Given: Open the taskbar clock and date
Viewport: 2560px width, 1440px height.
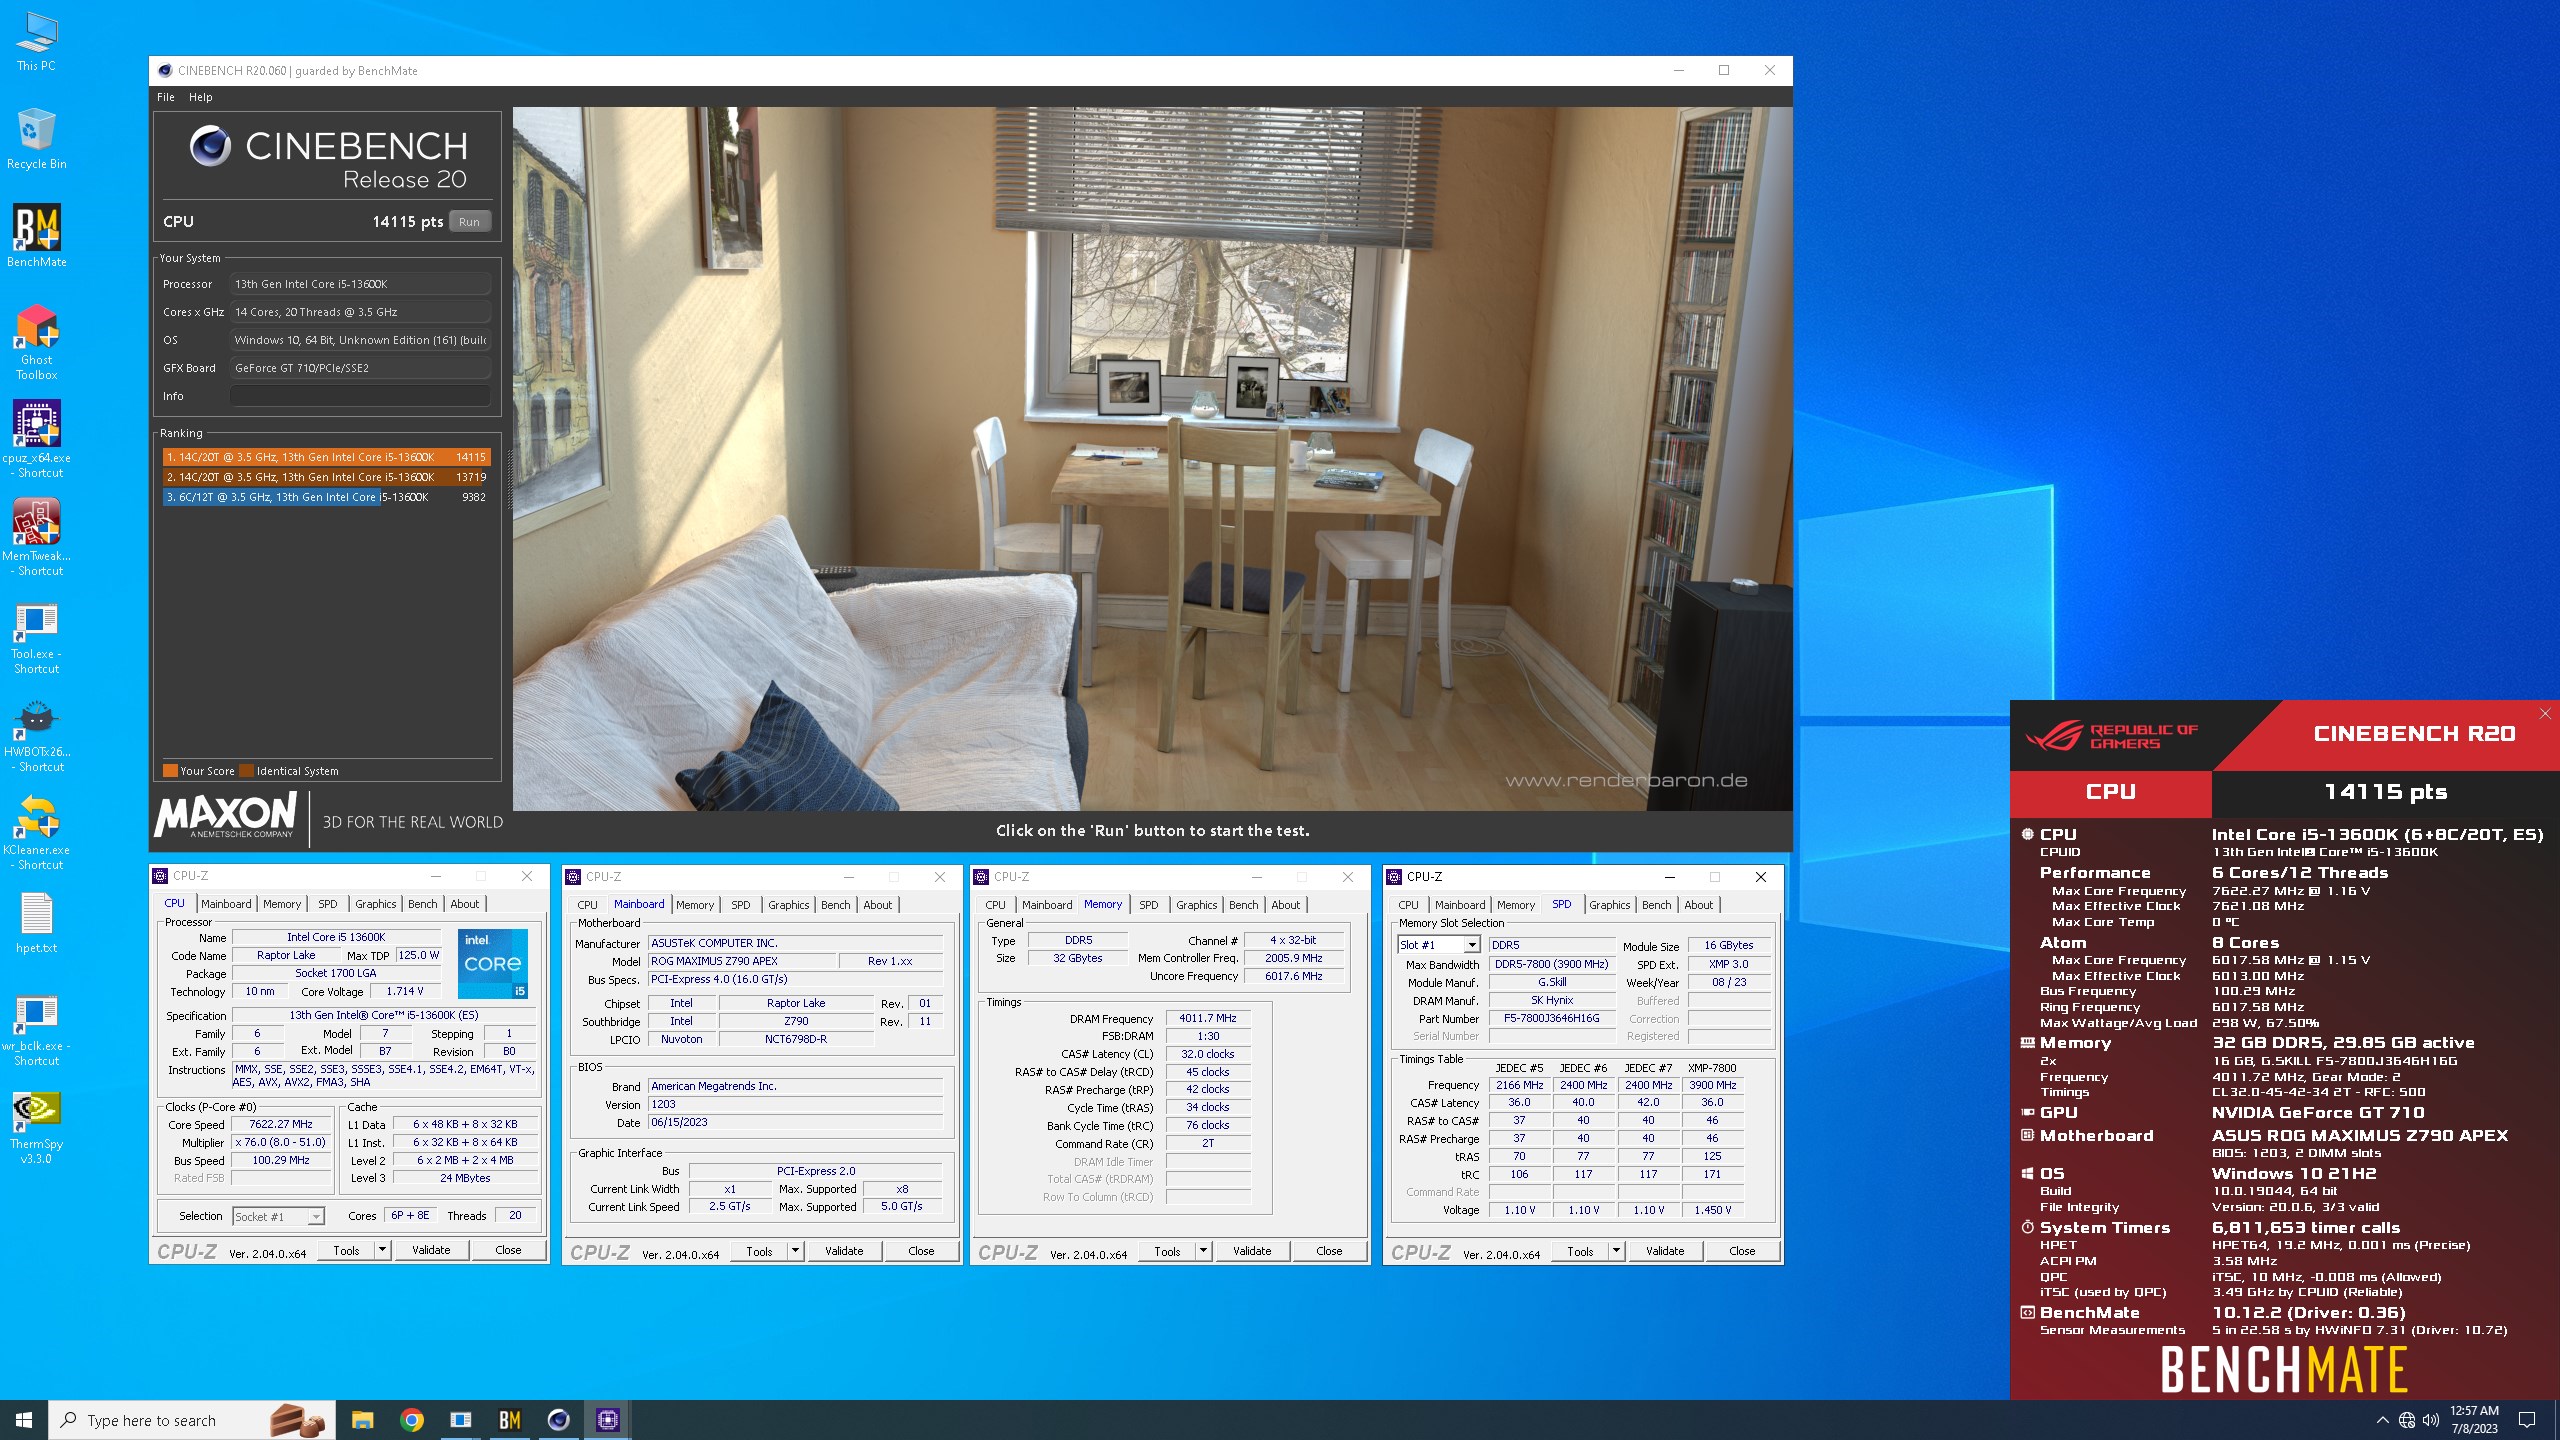Looking at the screenshot, I should (2474, 1420).
